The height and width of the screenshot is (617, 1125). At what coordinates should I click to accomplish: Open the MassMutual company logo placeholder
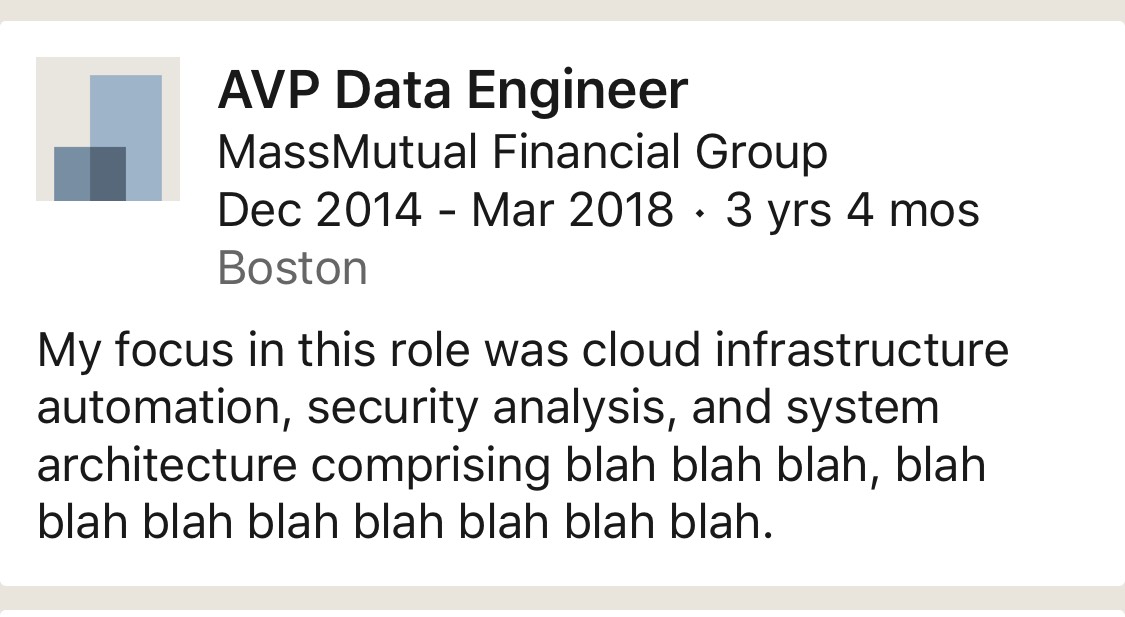(x=108, y=129)
